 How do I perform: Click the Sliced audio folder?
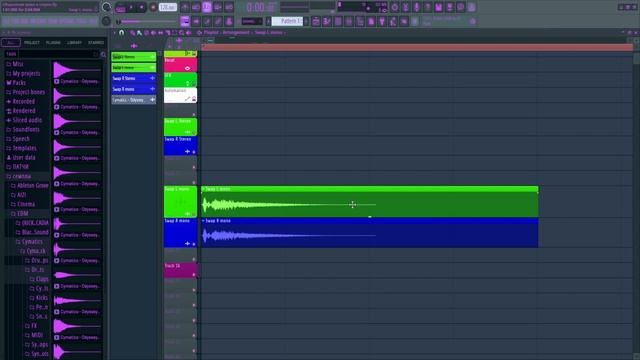[24, 120]
